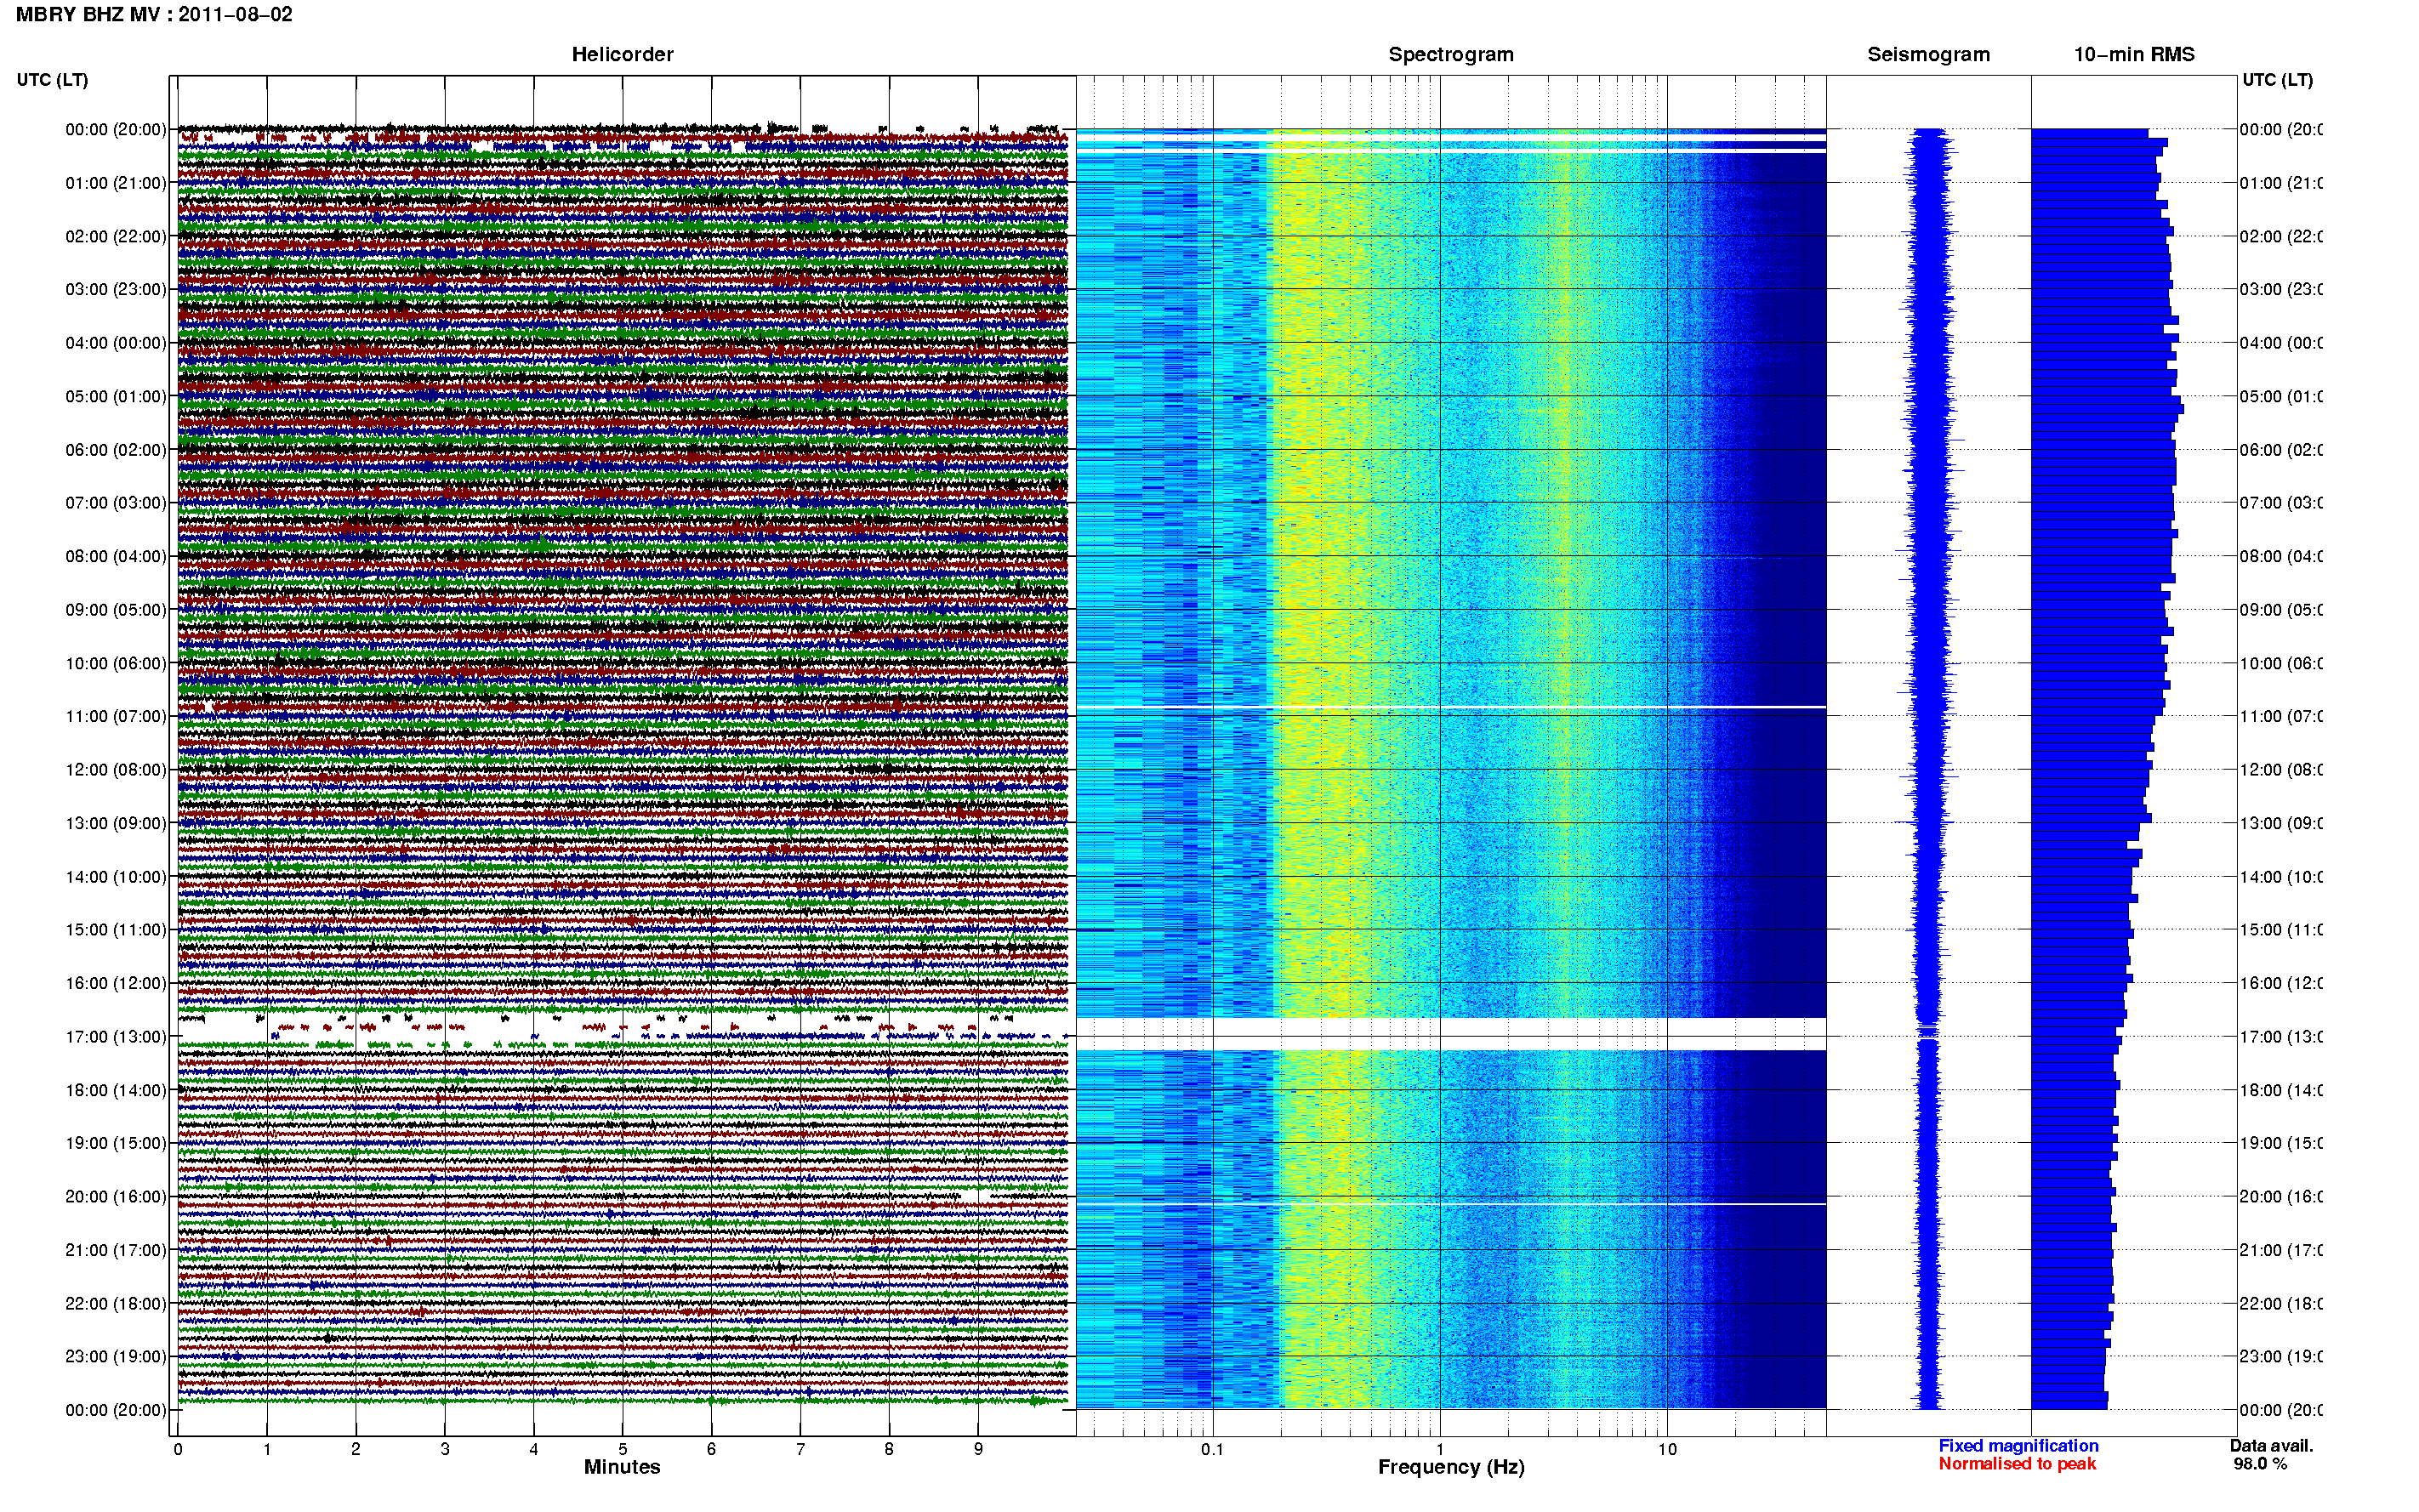Select "10" on the frequency axis

pos(1667,1449)
